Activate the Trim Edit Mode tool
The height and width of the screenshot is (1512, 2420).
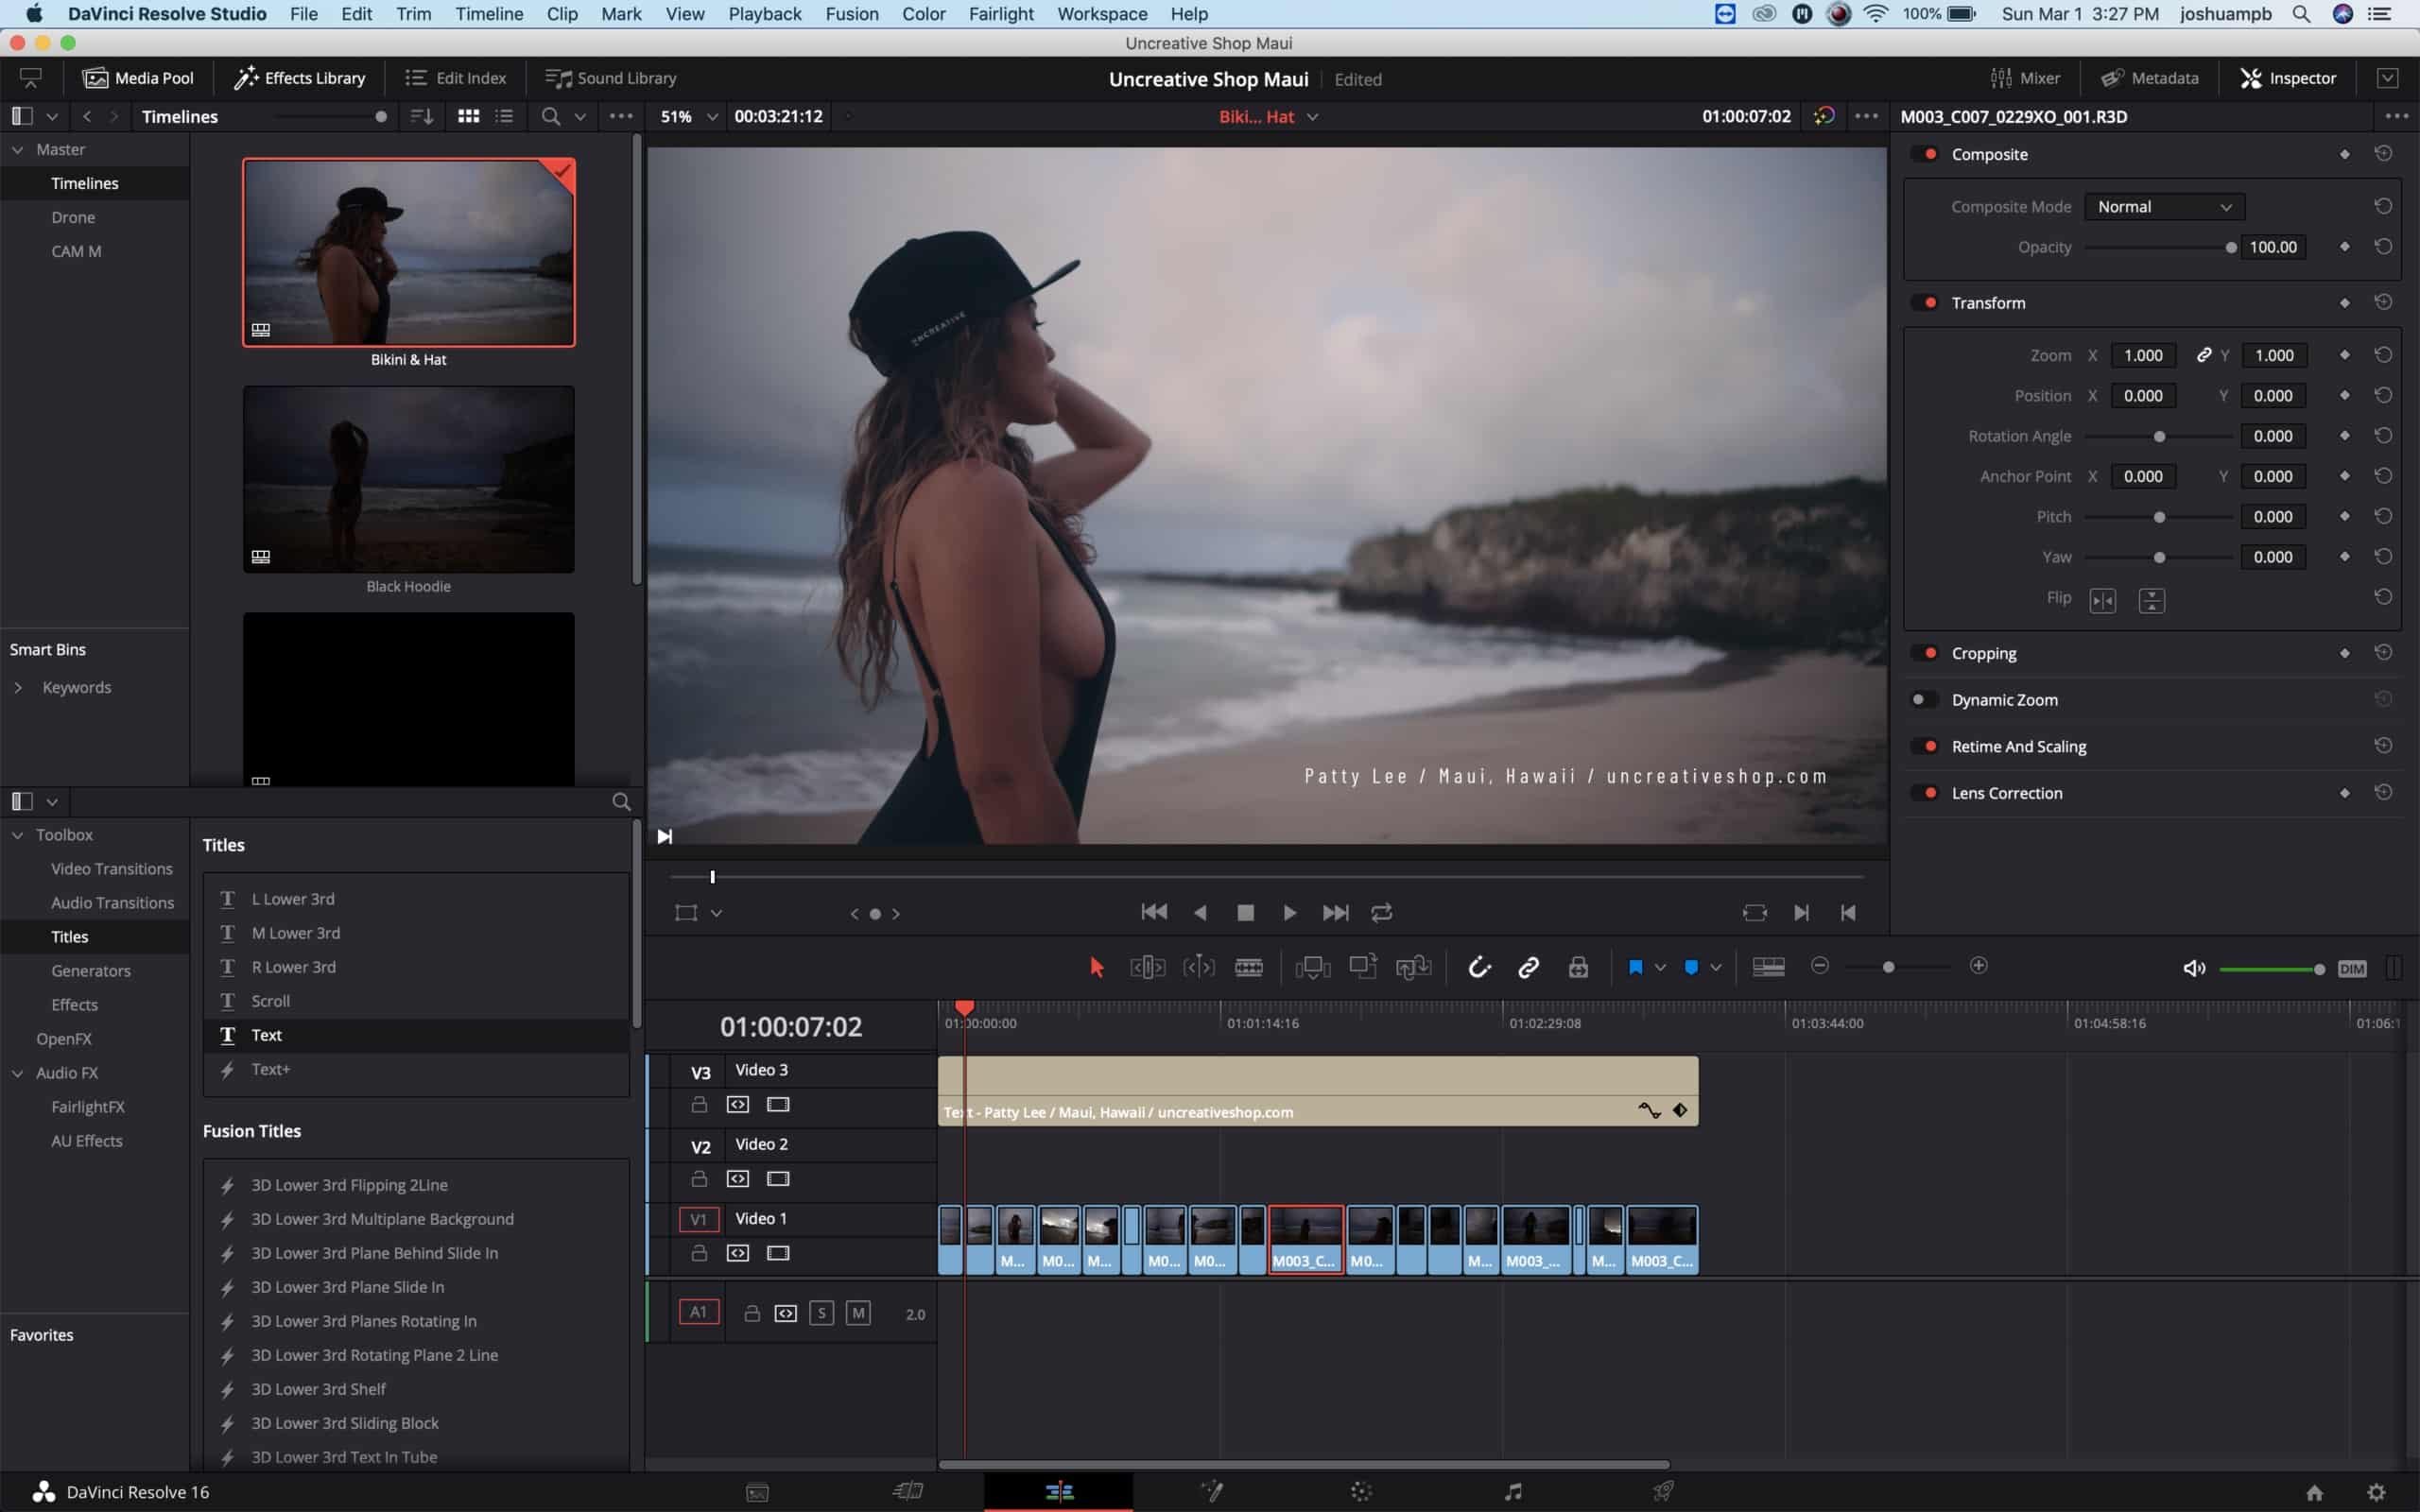point(1147,967)
